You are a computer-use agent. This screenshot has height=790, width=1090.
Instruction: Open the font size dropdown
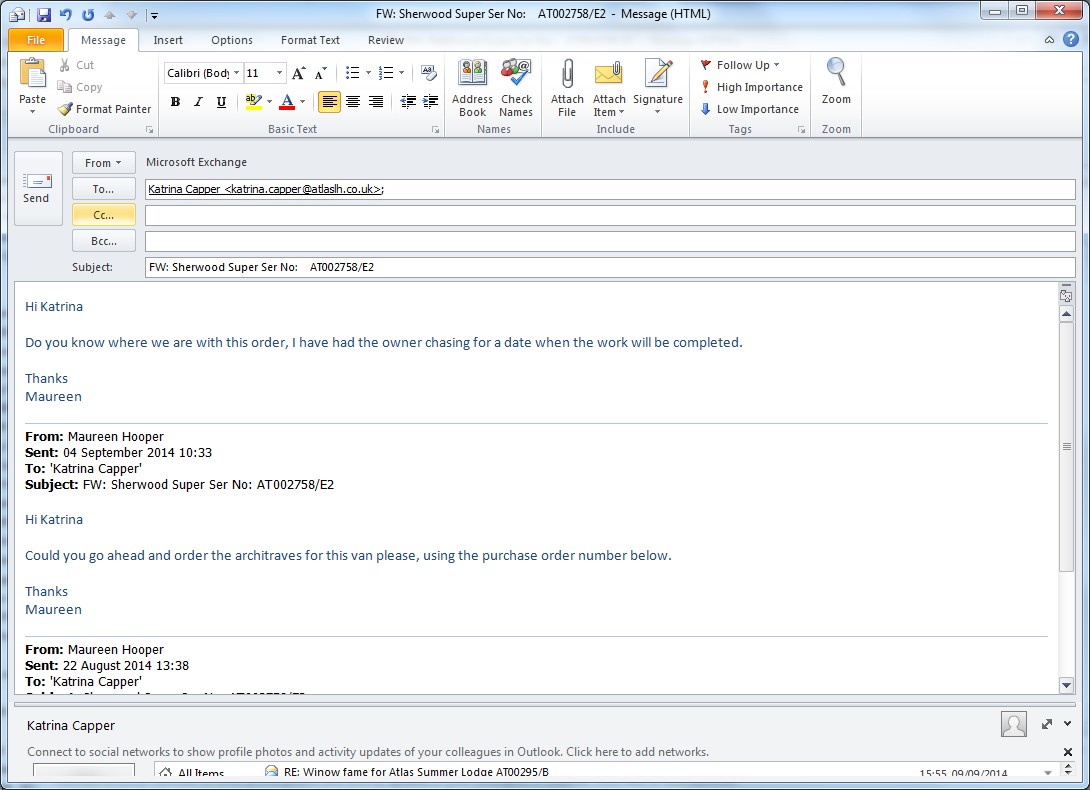279,73
